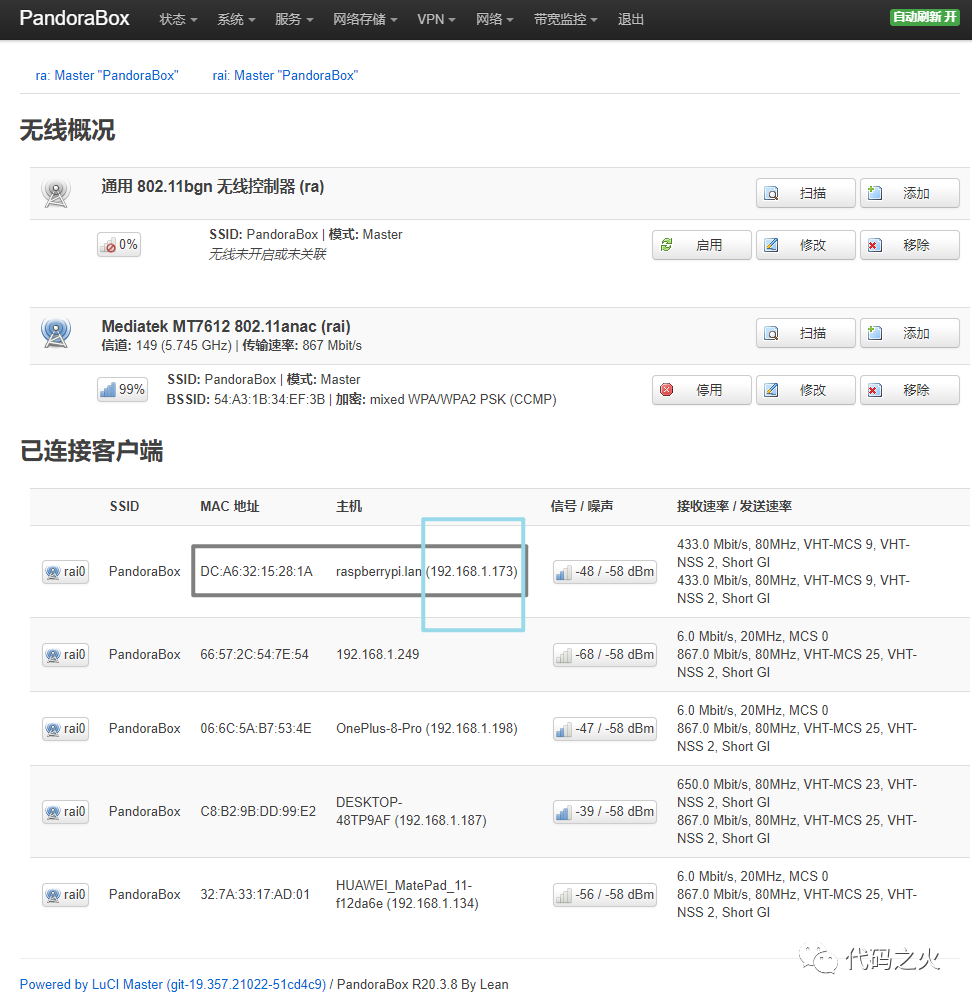Click the MAC address 32:7A:33:17:AD:01
972x1002 pixels.
pyautogui.click(x=255, y=895)
